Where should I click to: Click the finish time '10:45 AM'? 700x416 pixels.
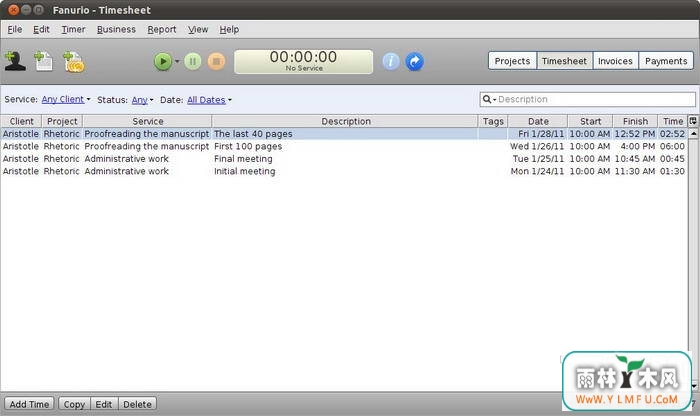[x=634, y=159]
